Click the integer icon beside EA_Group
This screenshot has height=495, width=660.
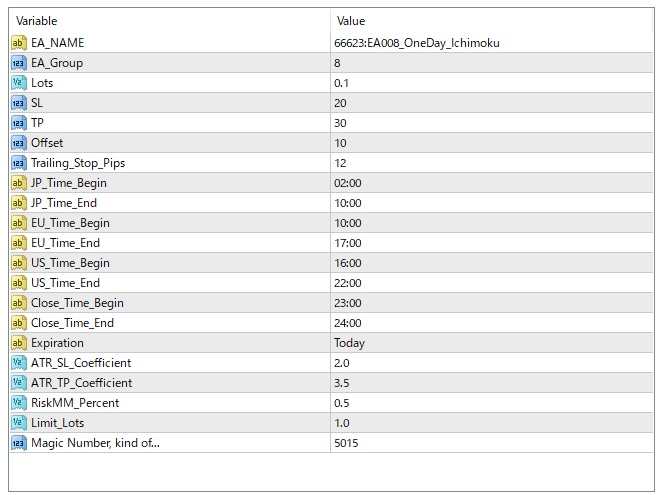(x=19, y=63)
